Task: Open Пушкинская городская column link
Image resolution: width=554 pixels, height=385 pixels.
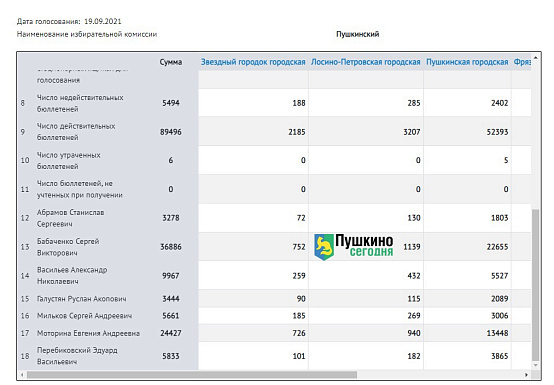Action: click(x=467, y=62)
